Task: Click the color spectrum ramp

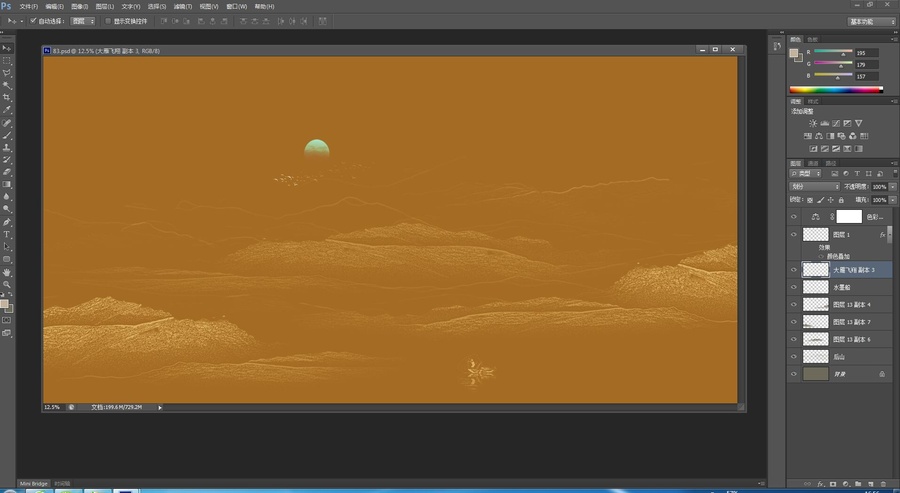Action: coord(836,90)
